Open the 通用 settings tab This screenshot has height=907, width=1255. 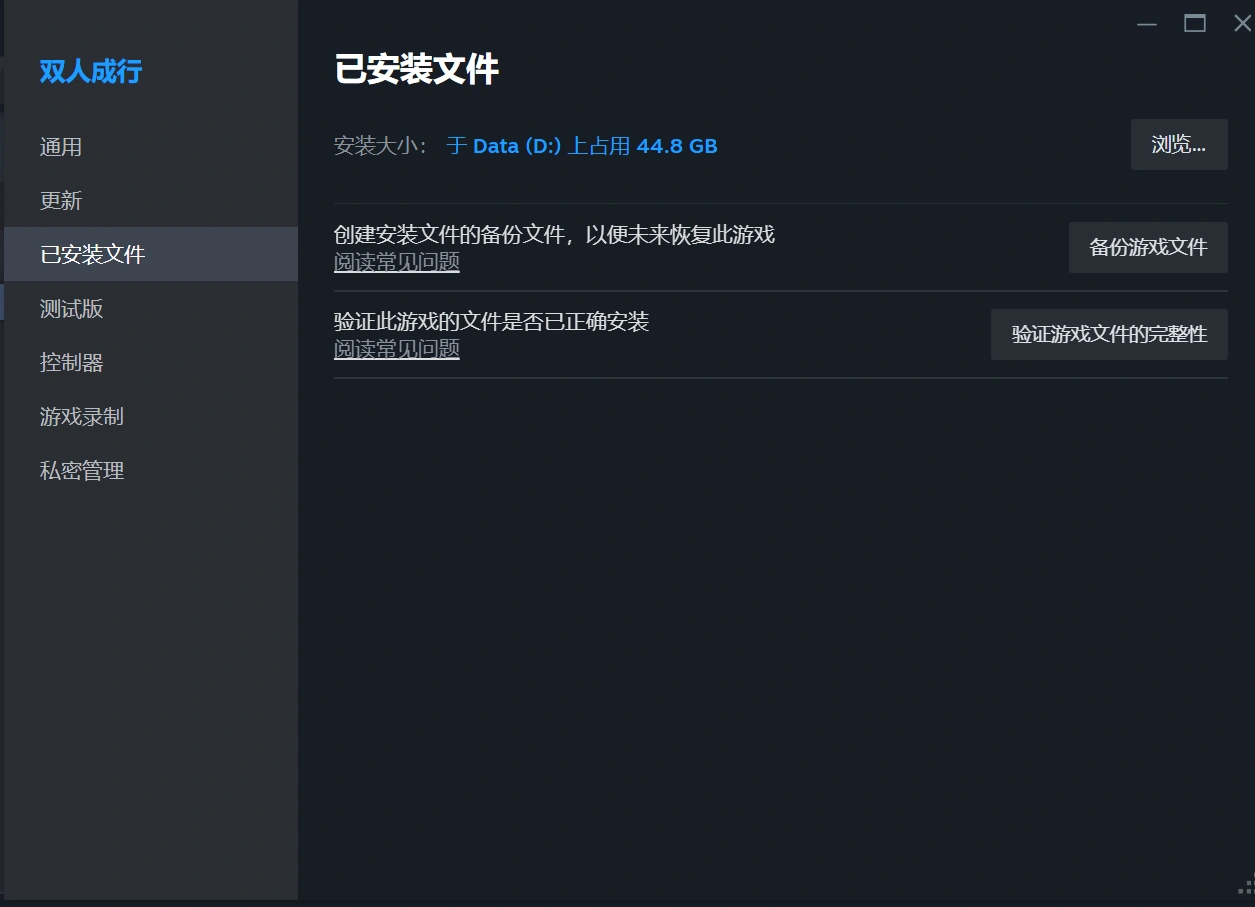(x=61, y=147)
